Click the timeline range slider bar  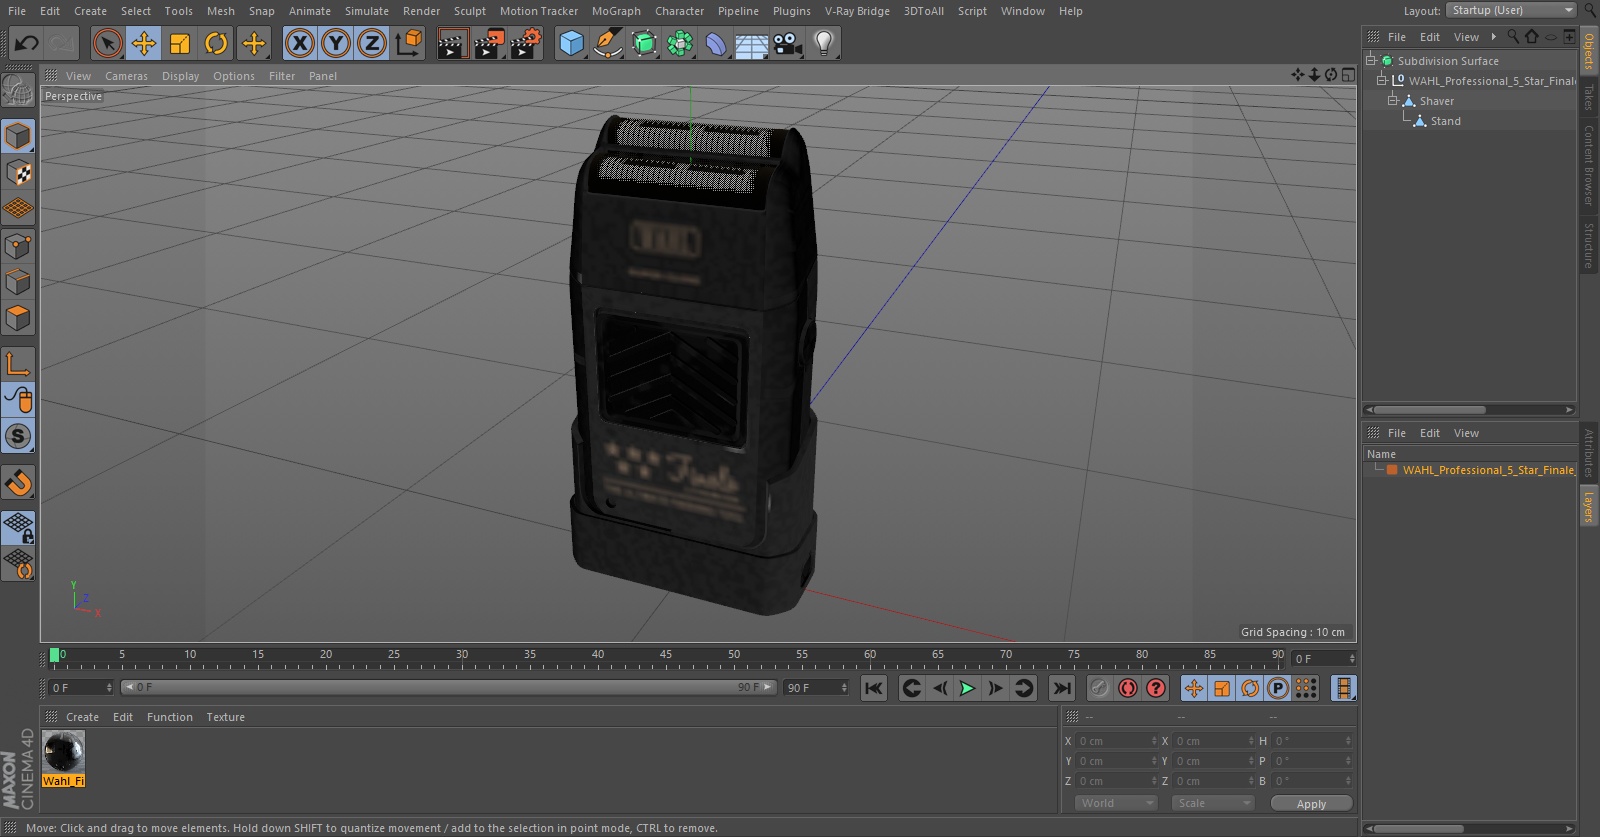tap(448, 687)
